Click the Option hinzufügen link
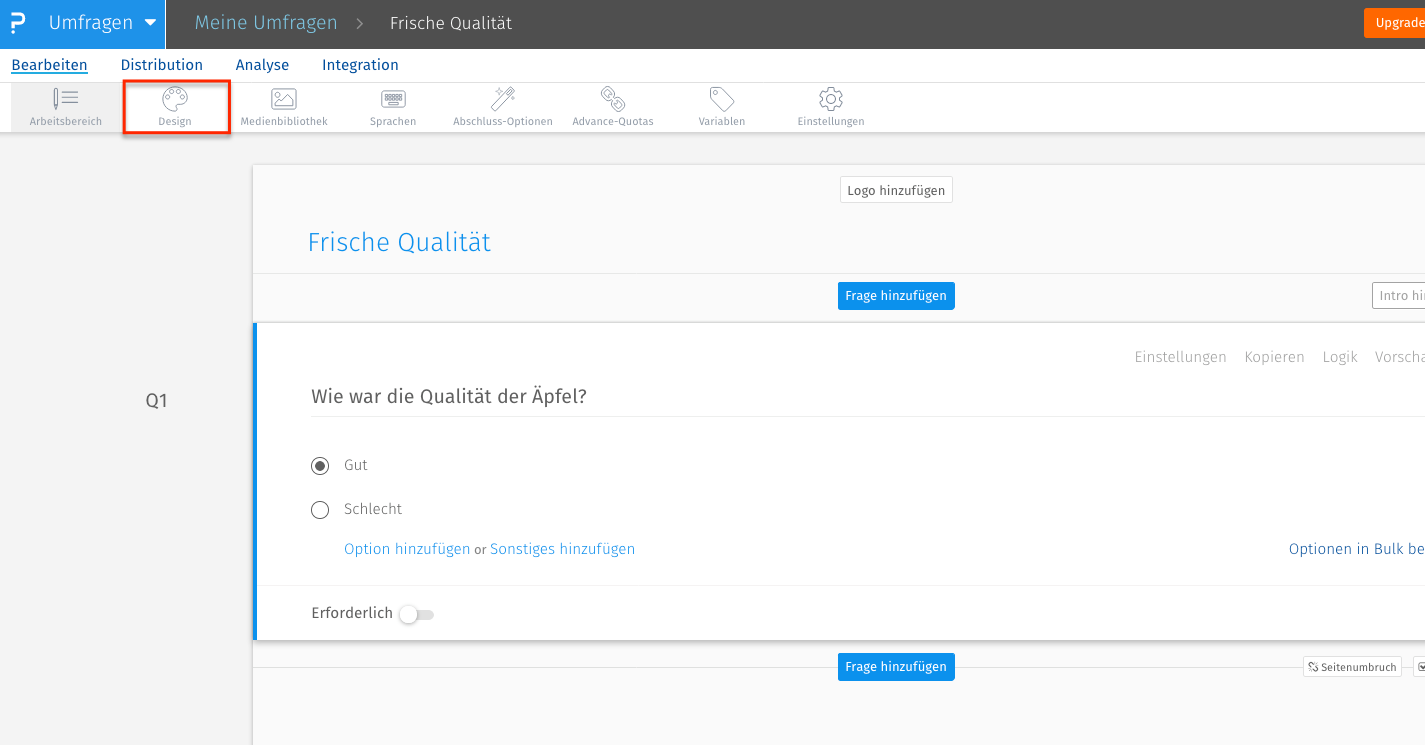 coord(406,548)
